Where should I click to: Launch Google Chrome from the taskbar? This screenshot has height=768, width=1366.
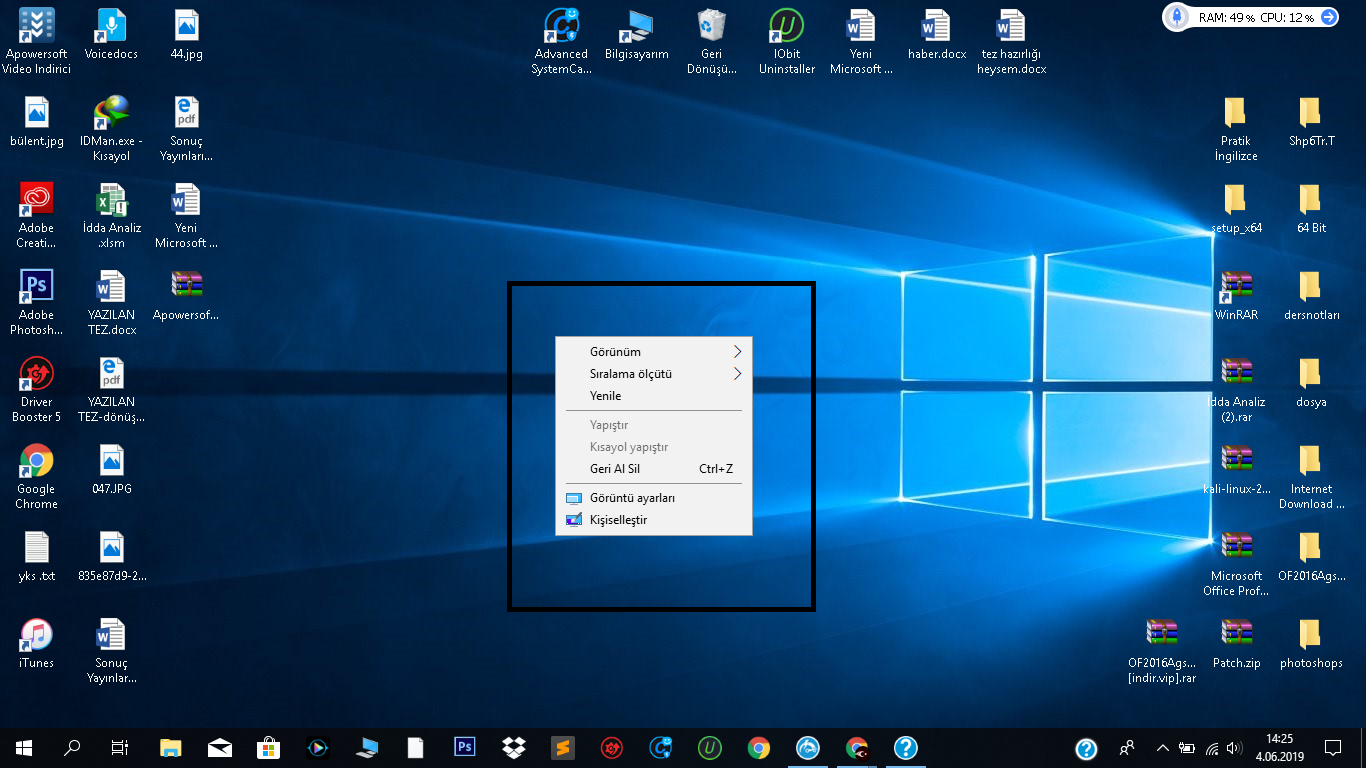tap(758, 747)
